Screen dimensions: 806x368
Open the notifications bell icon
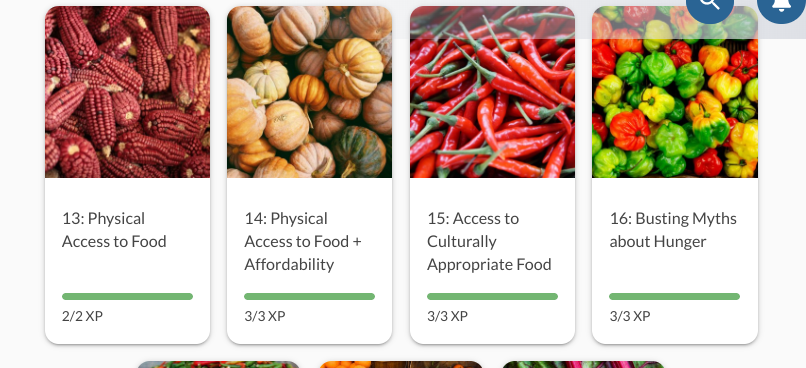click(781, 5)
